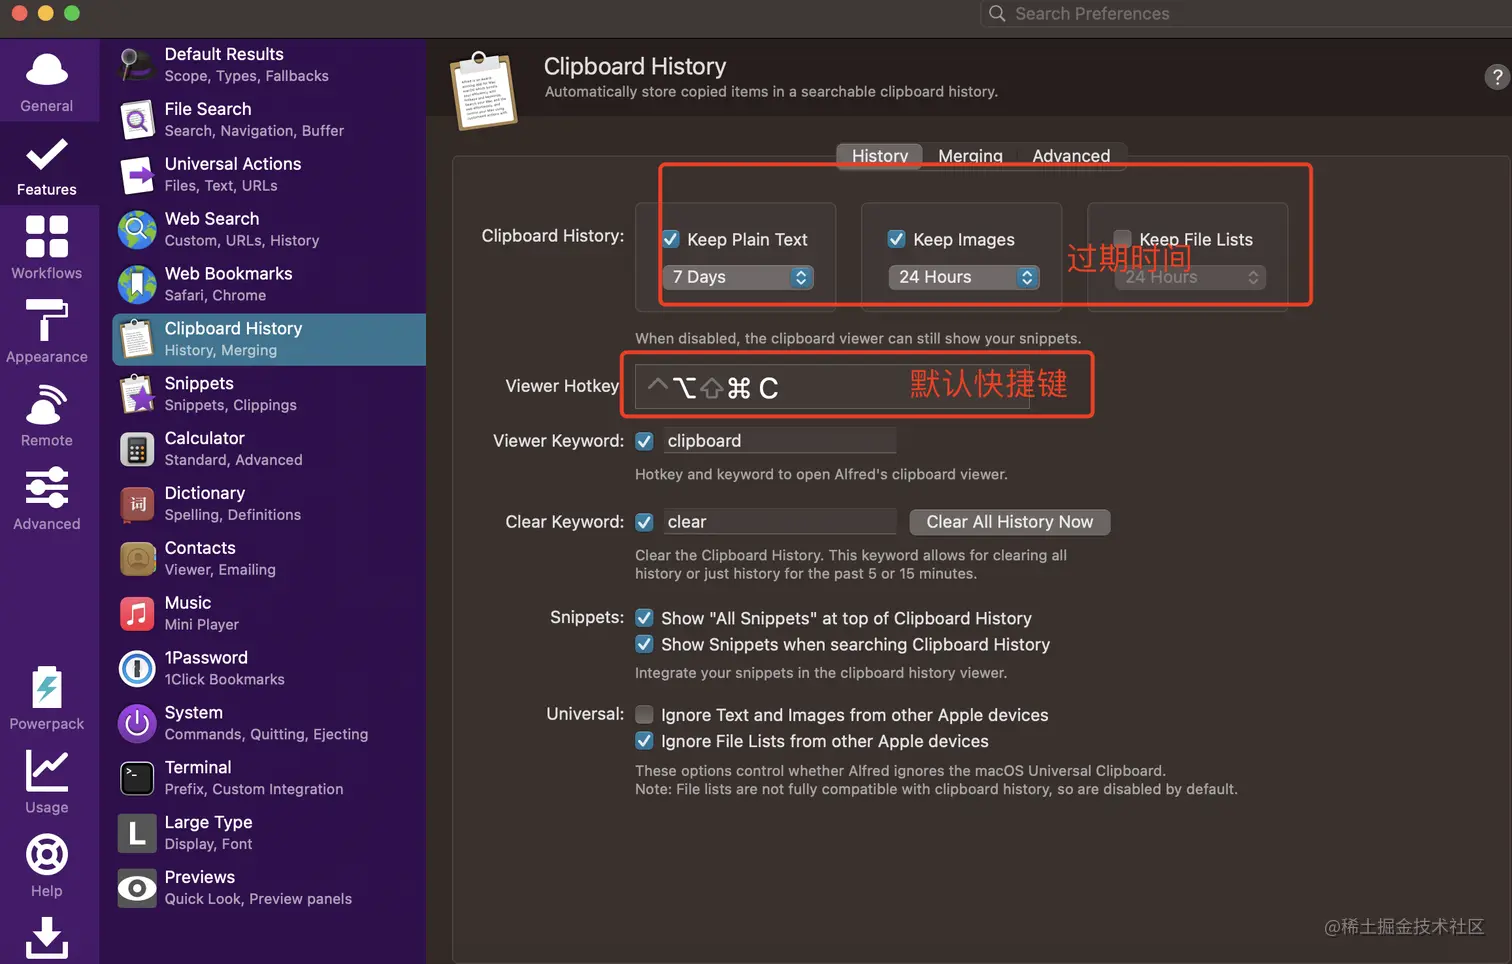Screen dimensions: 1512x964
Task: Open the Powerpack section
Action: 47,698
